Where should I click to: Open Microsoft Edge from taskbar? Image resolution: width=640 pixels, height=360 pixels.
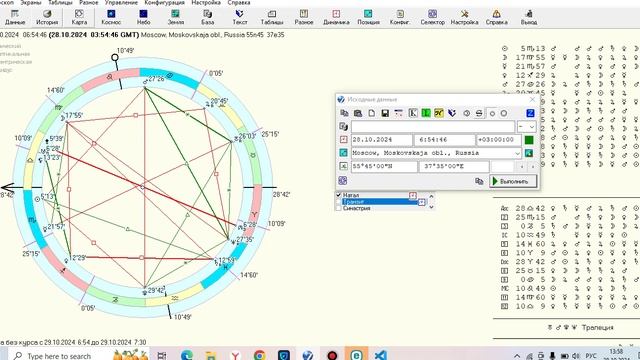tap(187, 356)
